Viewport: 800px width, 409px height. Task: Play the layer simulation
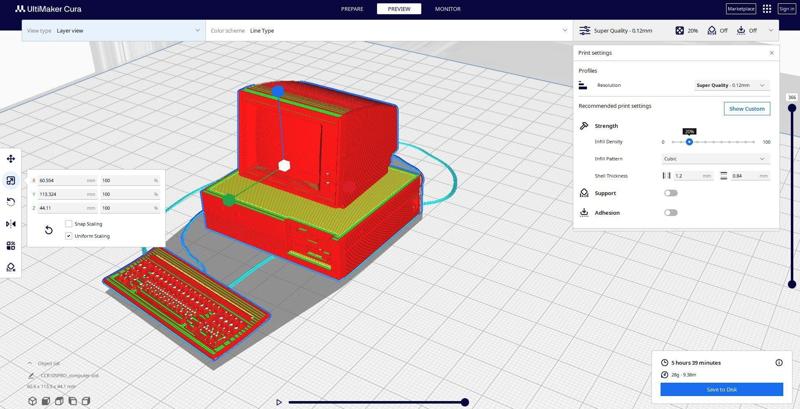pyautogui.click(x=279, y=402)
